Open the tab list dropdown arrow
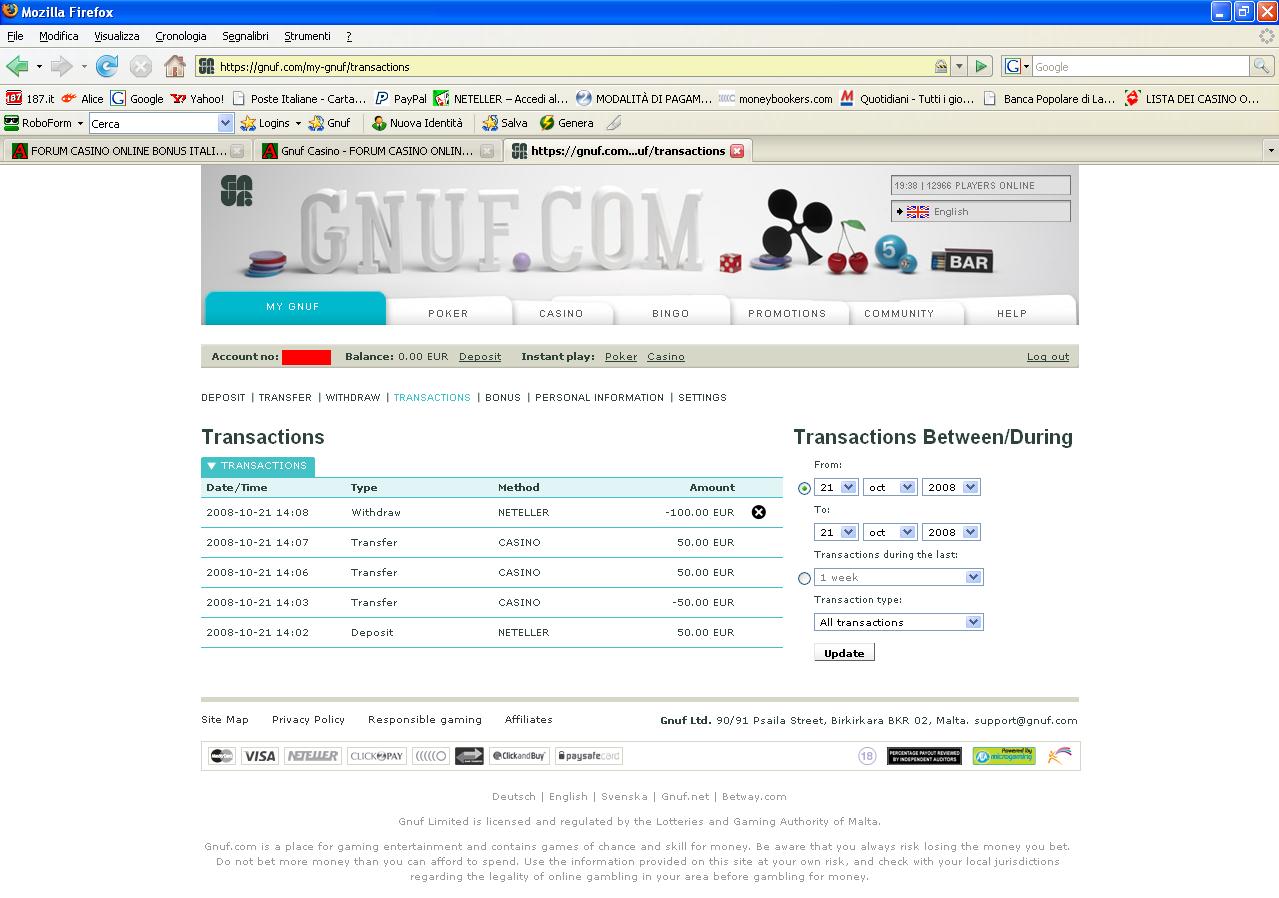The image size is (1279, 898). coord(1271,151)
